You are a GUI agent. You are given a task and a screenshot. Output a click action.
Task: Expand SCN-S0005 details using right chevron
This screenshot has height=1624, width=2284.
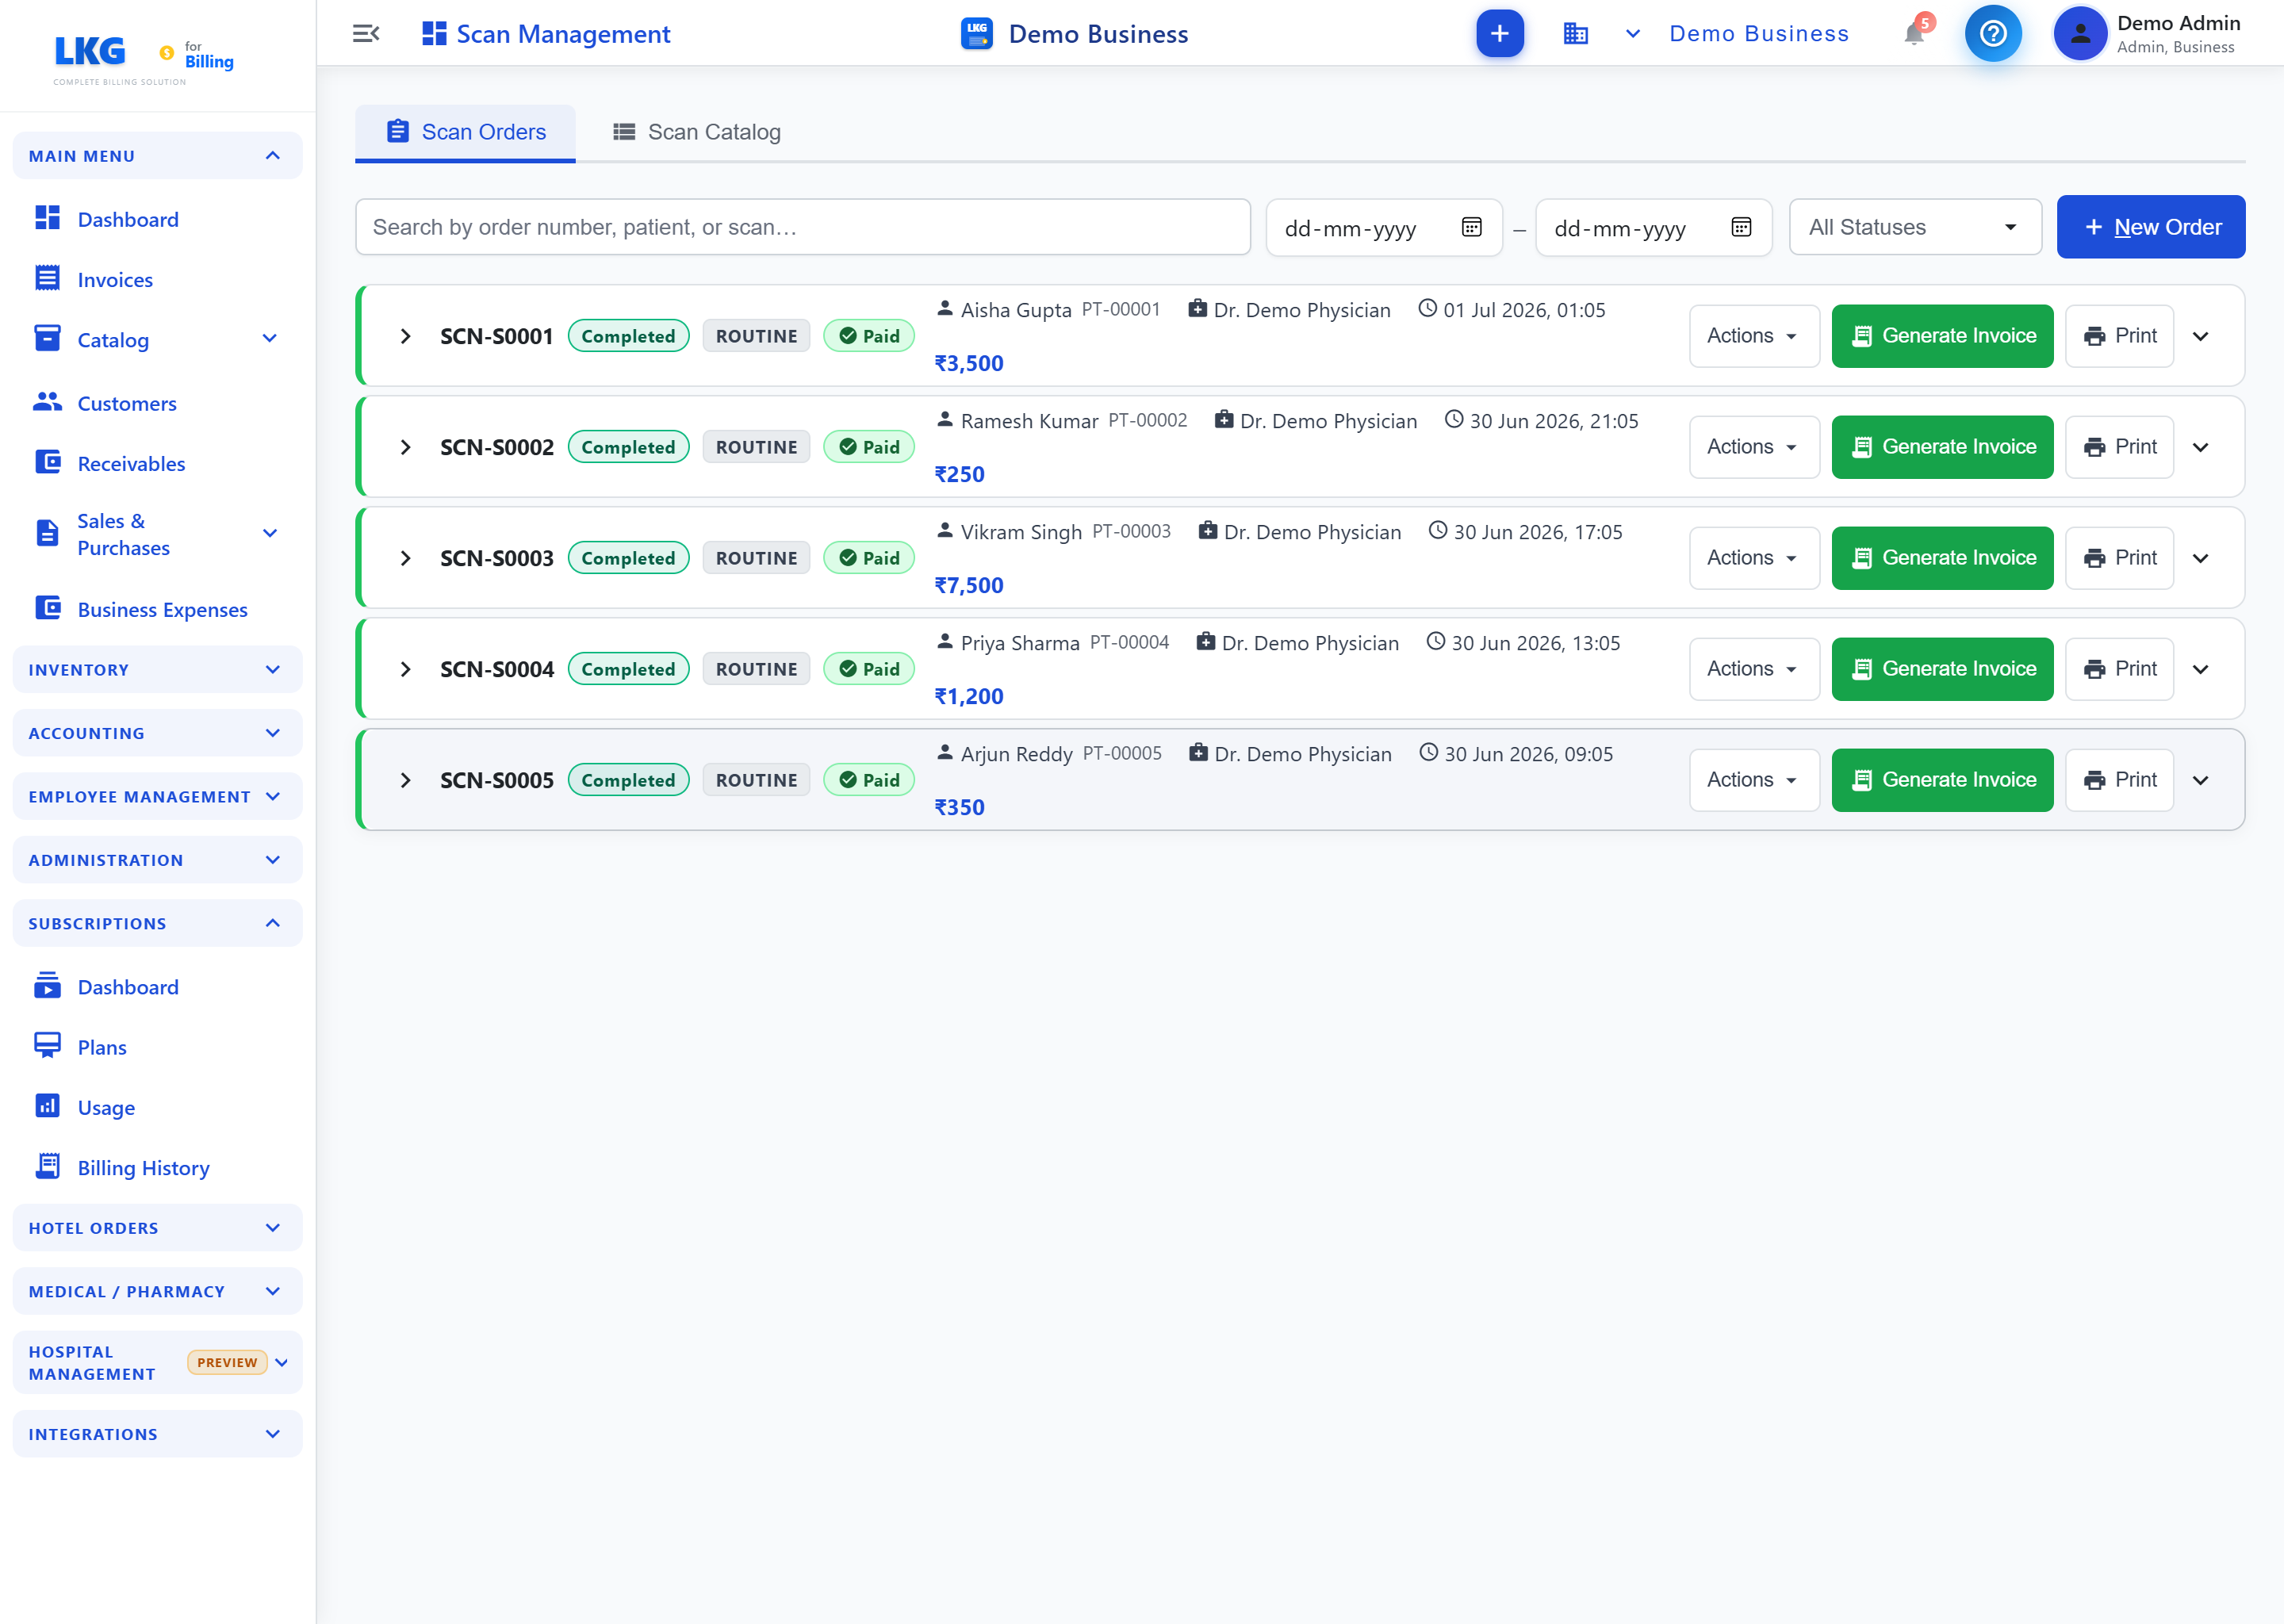[2200, 780]
